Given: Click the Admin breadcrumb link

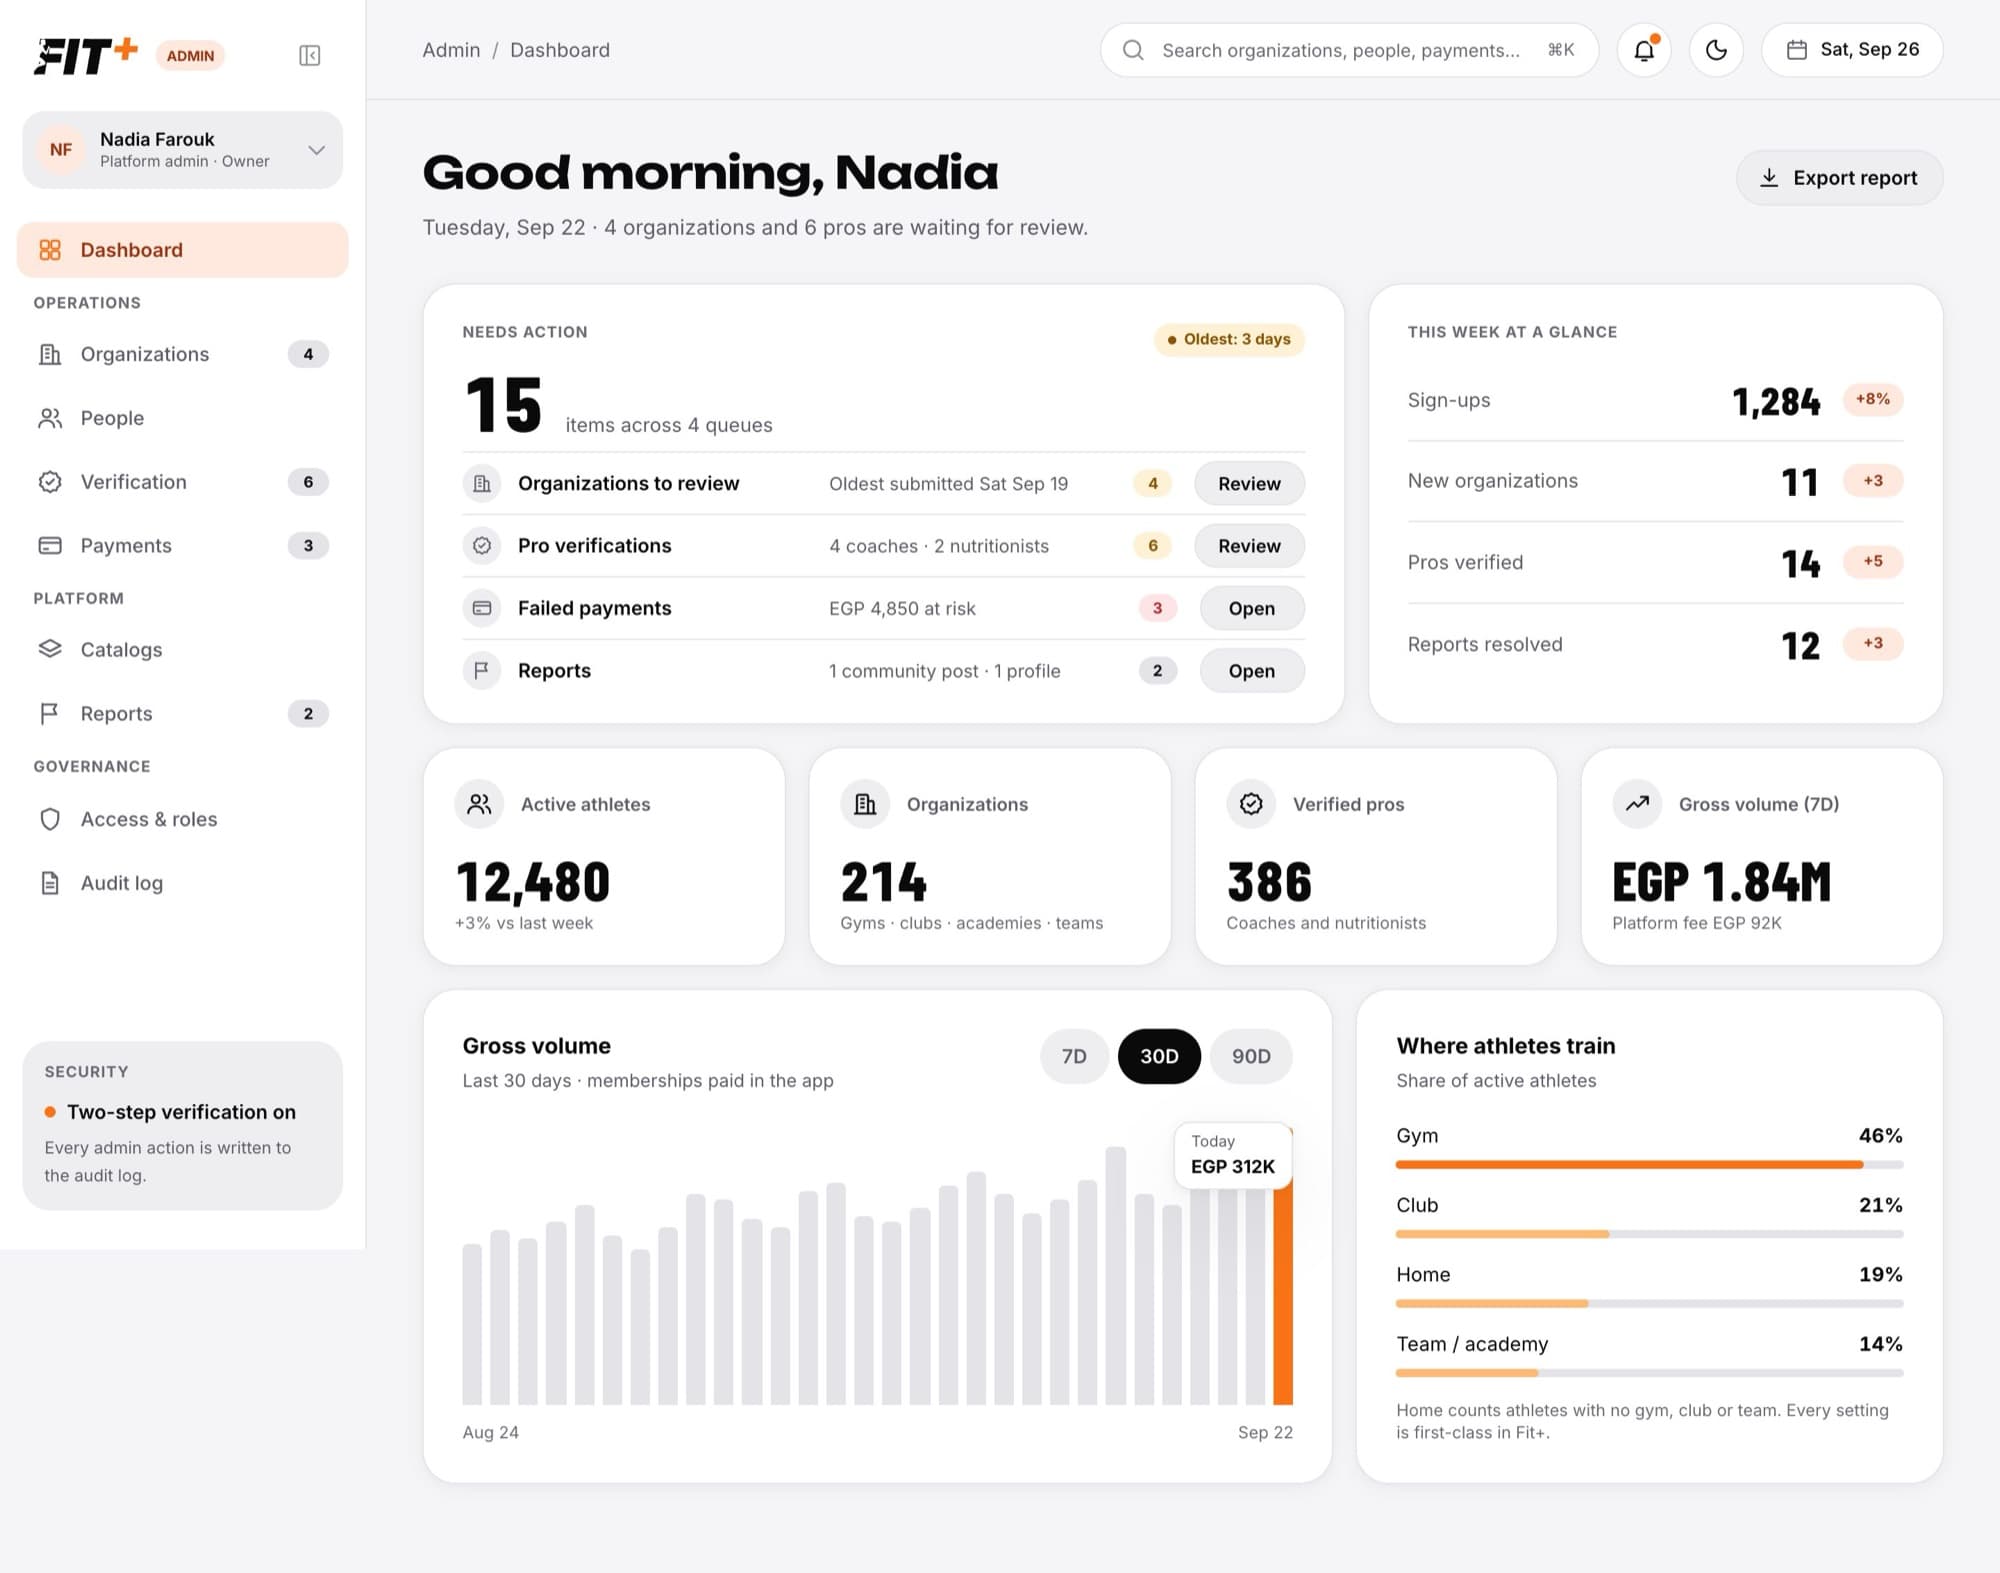Looking at the screenshot, I should click(451, 50).
